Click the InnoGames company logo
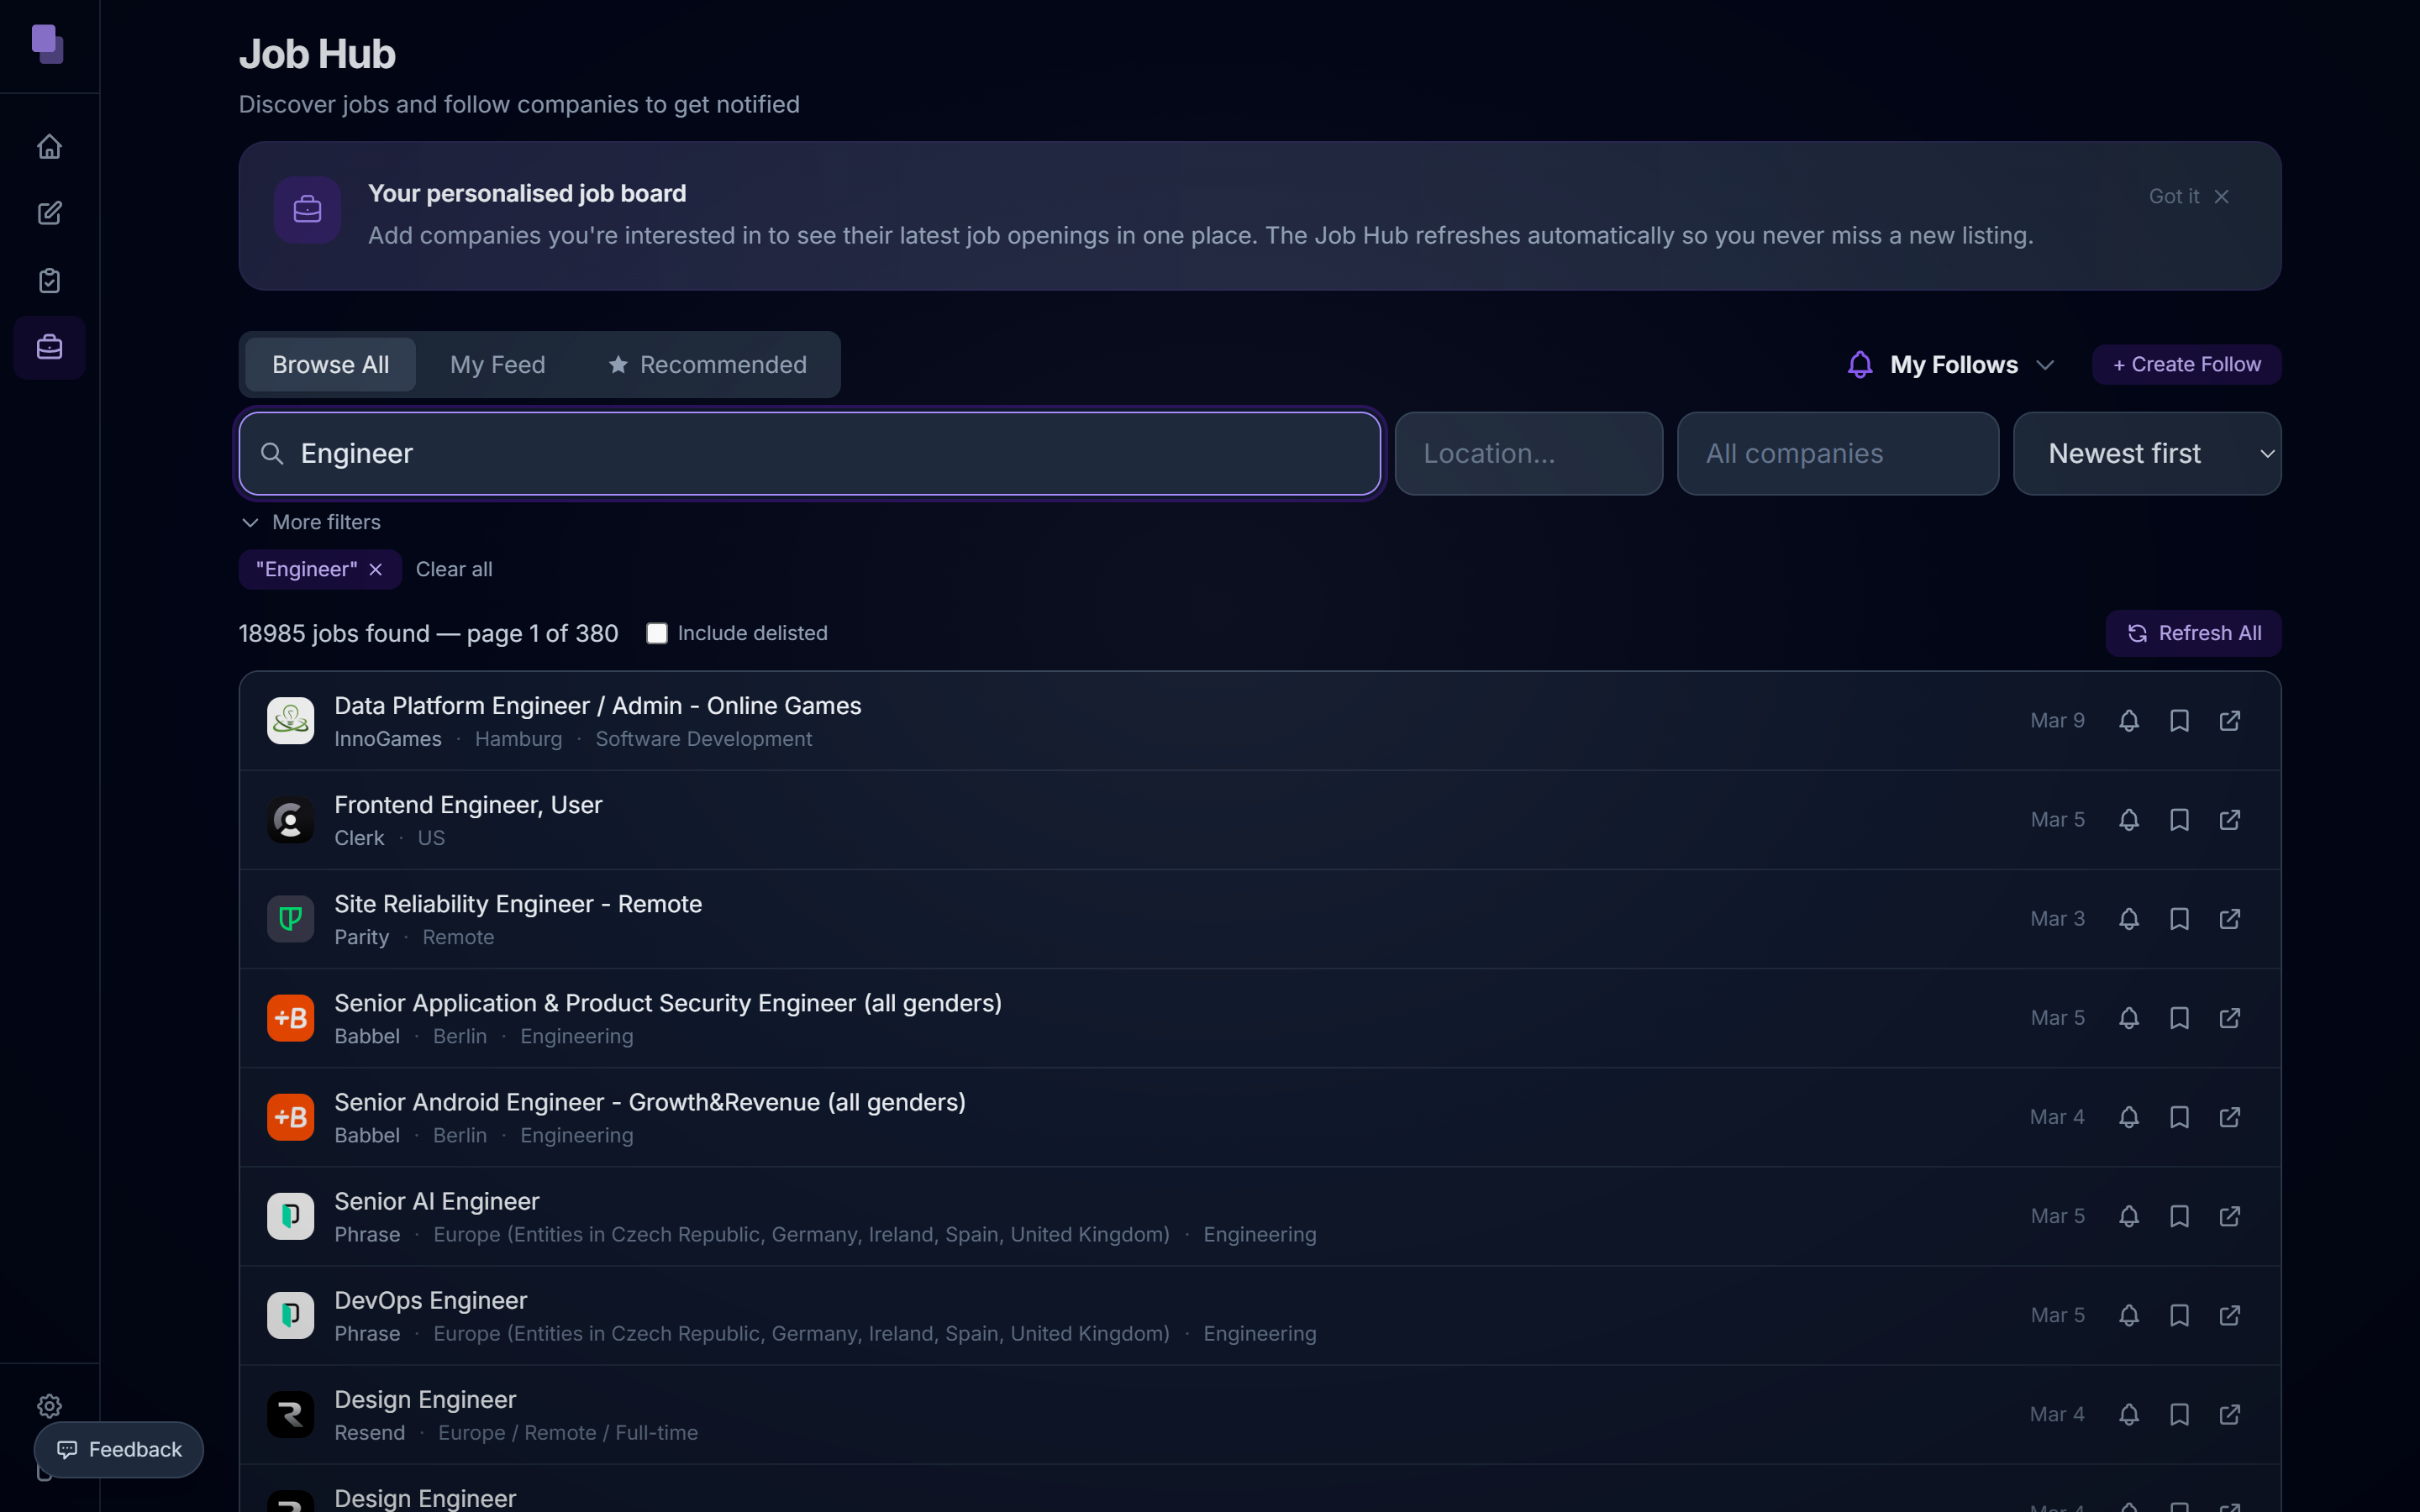This screenshot has height=1512, width=2420. (290, 720)
